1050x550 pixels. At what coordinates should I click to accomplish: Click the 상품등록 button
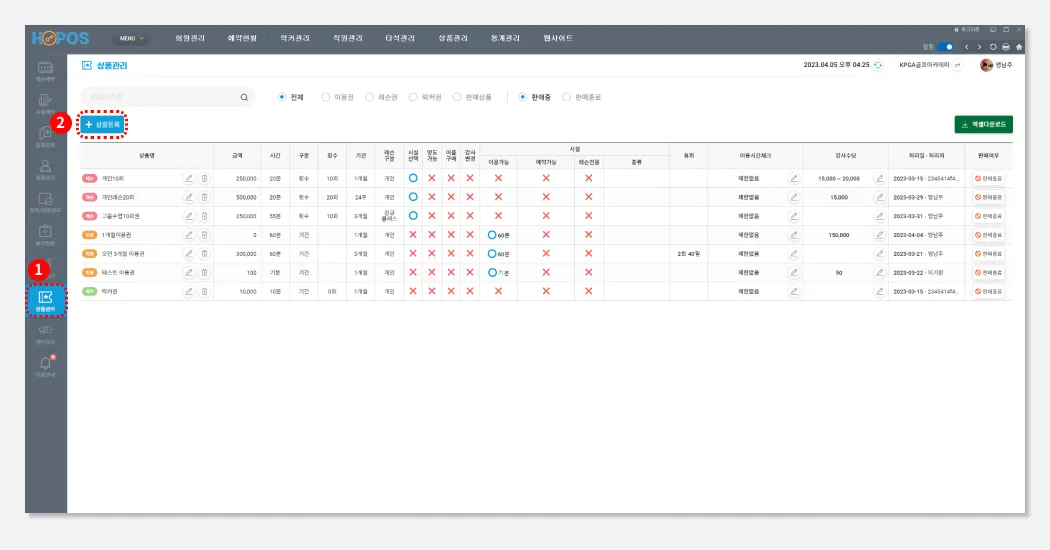102,125
